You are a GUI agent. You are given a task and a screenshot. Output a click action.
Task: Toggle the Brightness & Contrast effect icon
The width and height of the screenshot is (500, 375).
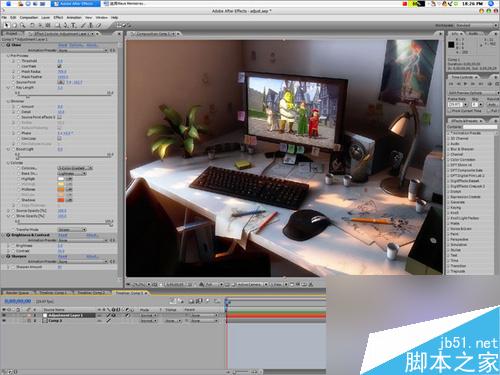[x=8, y=235]
